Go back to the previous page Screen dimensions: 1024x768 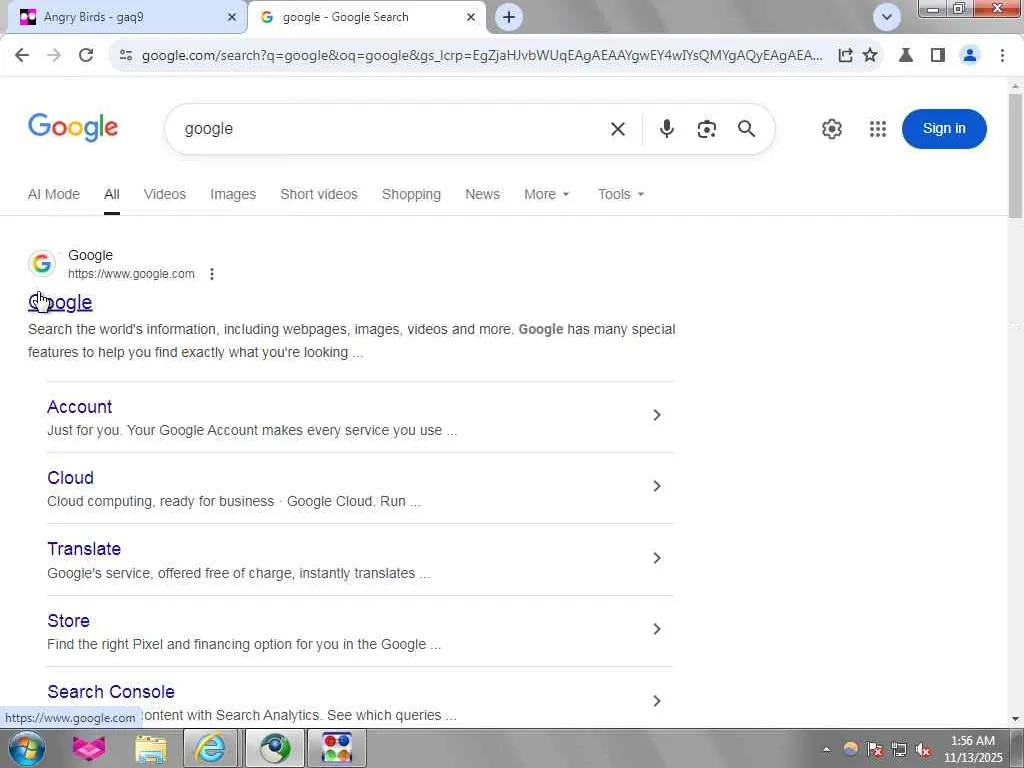pos(22,56)
